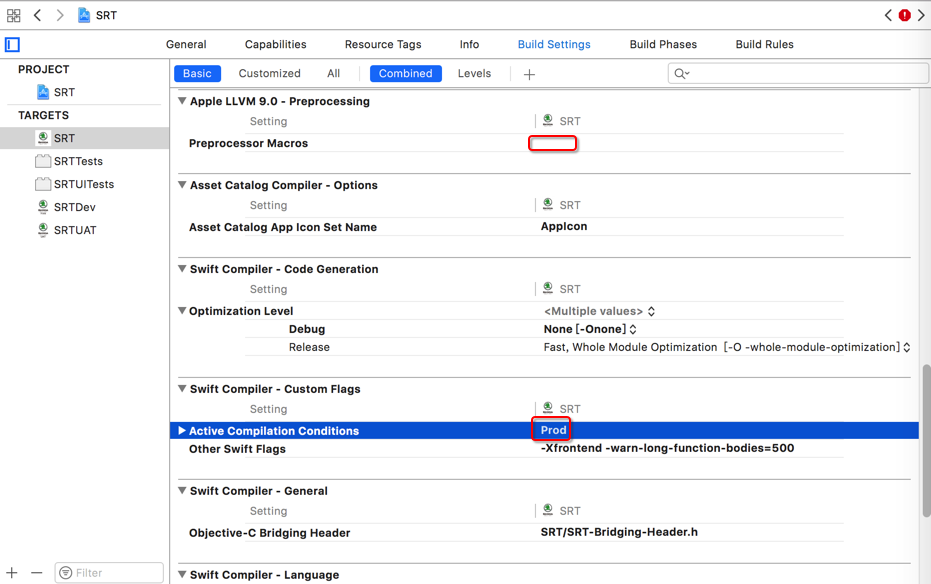Remove the selected target with minus button
This screenshot has height=584, width=931.
(37, 573)
